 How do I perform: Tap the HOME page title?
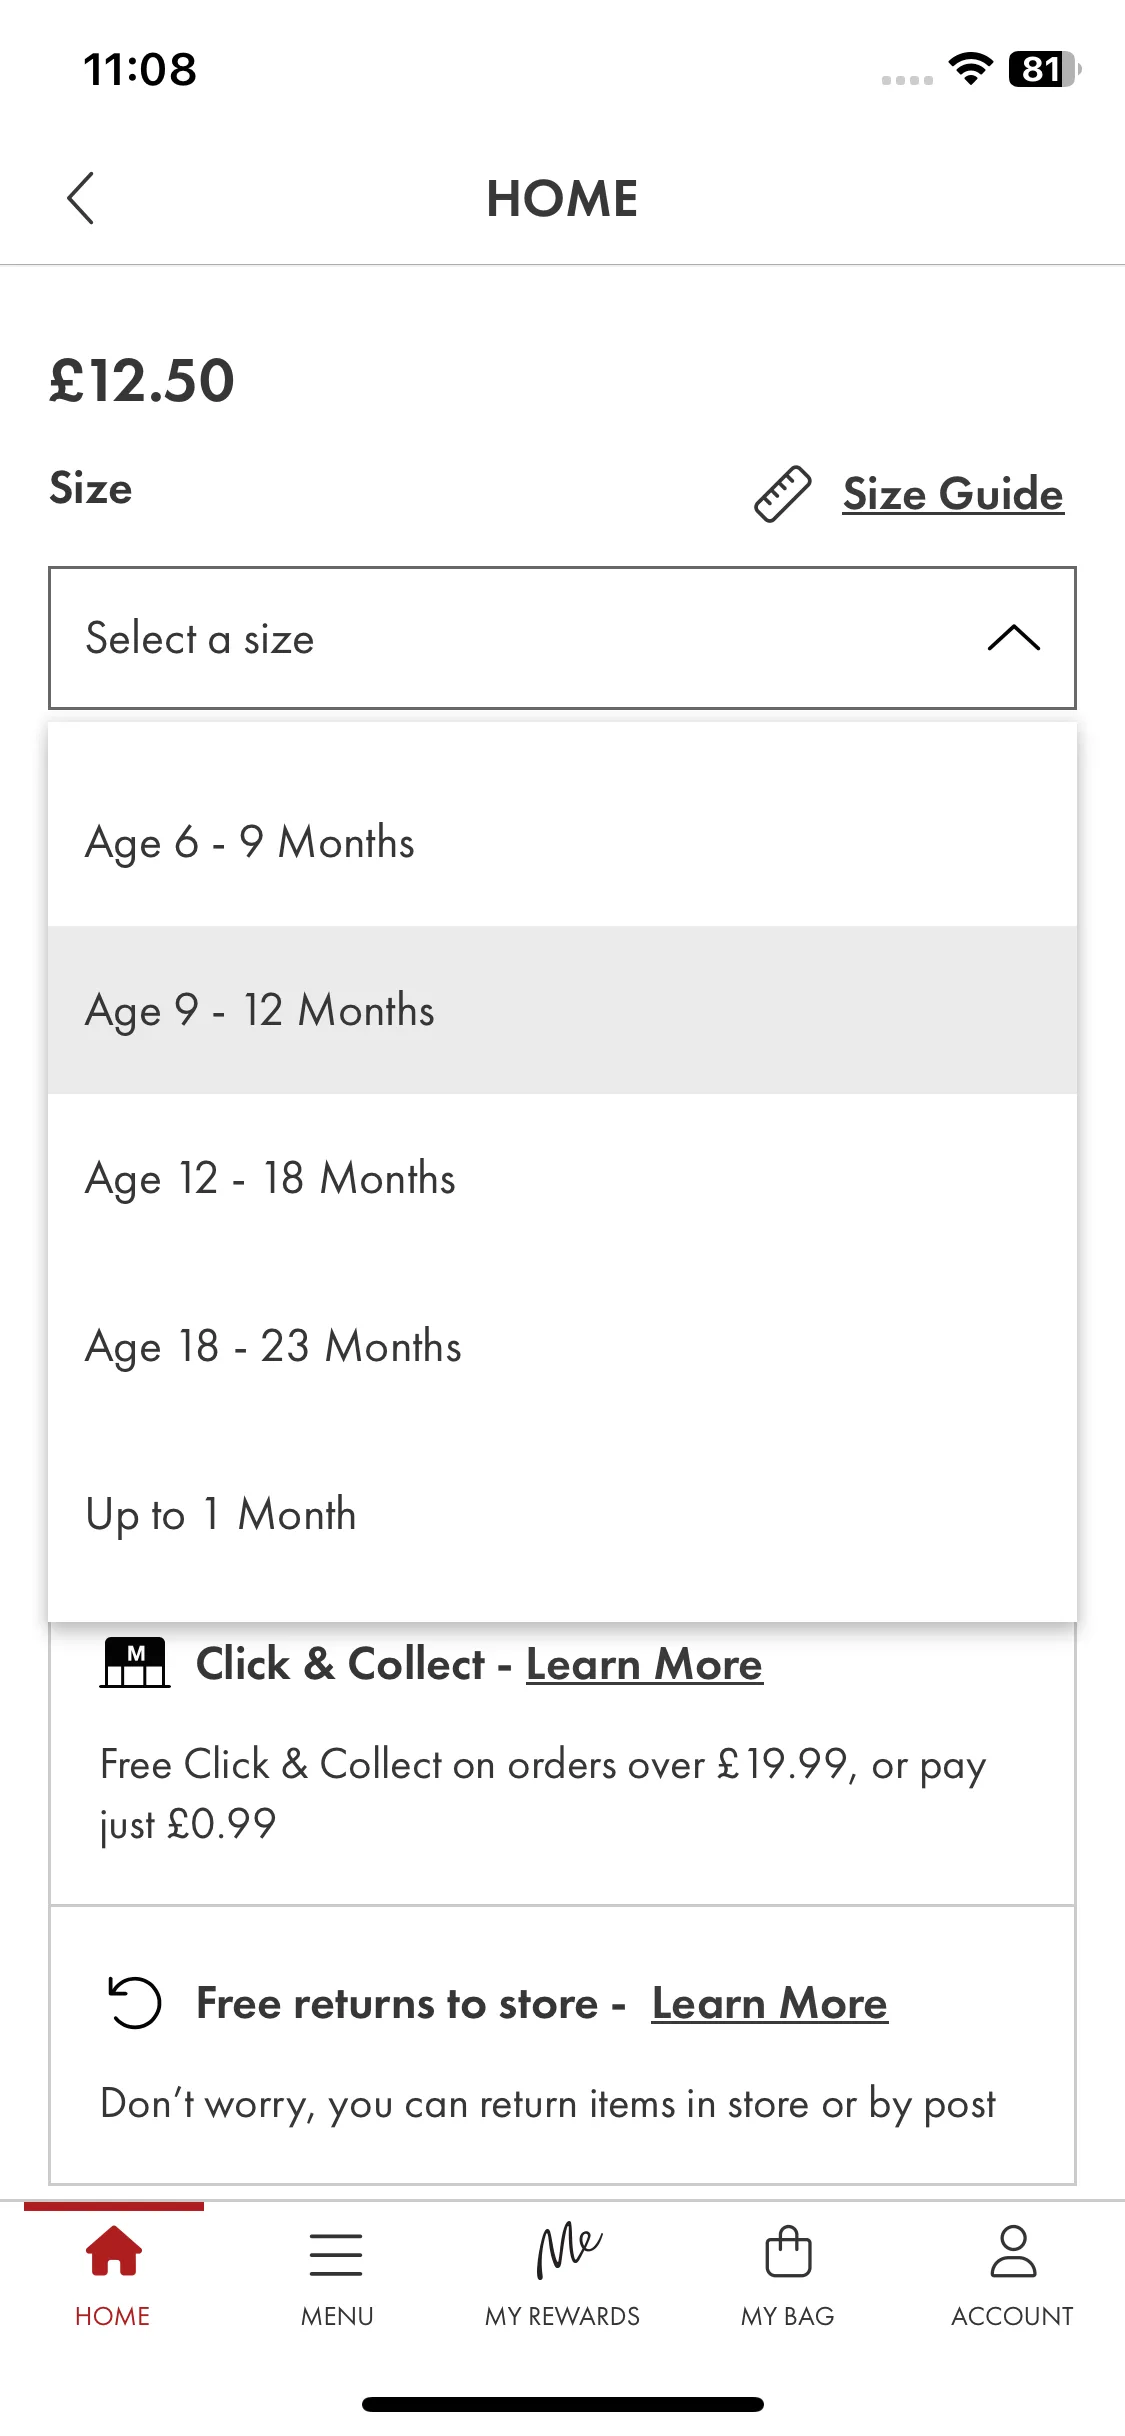pos(562,198)
